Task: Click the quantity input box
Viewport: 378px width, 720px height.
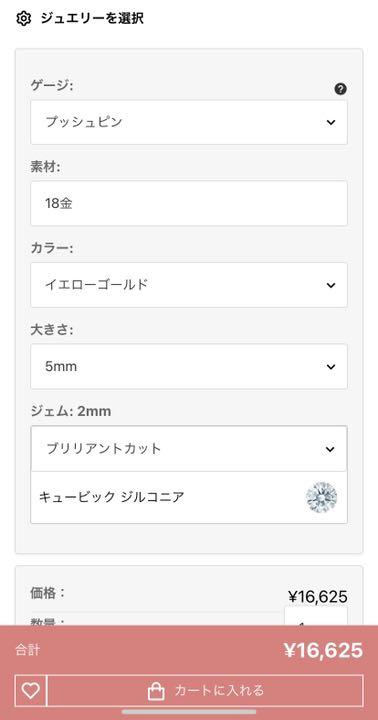Action: (316, 616)
